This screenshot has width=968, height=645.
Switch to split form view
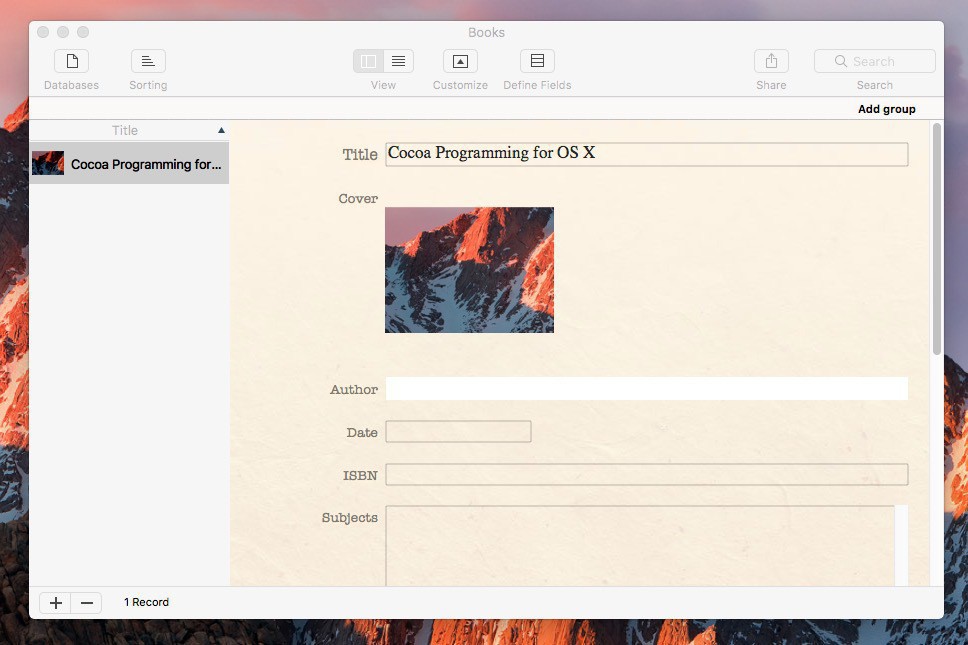click(369, 61)
